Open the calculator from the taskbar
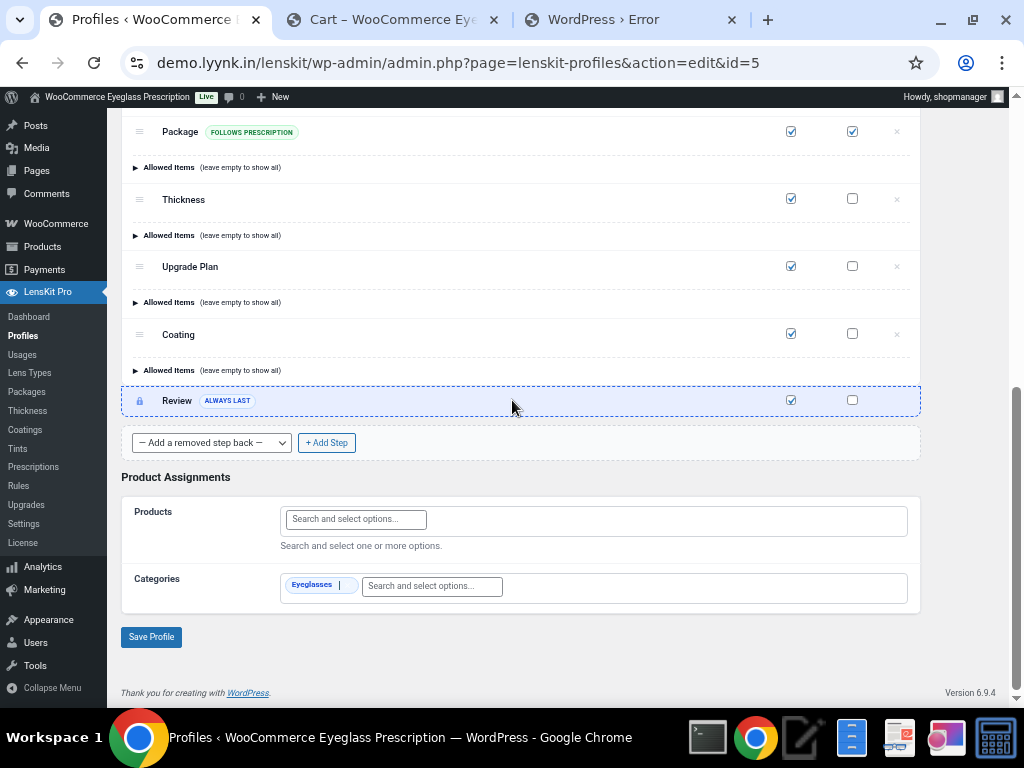 (996, 738)
